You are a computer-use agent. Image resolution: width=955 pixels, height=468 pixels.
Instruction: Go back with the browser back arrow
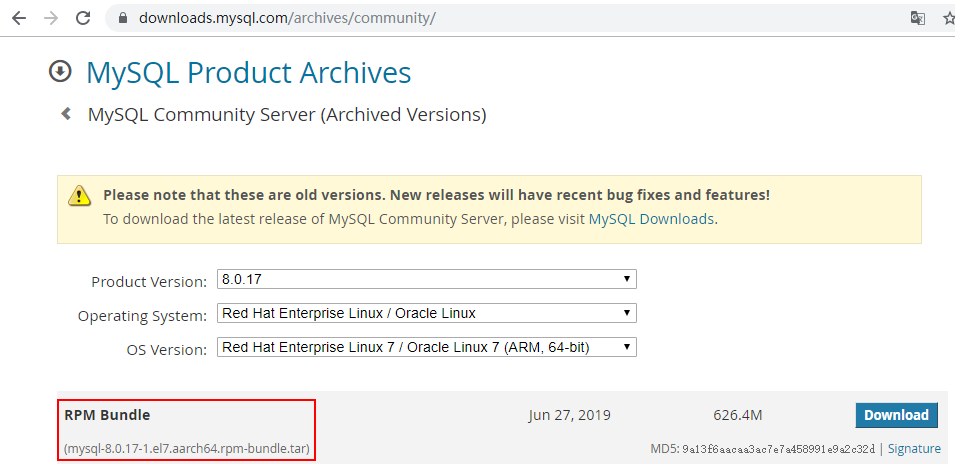tap(19, 18)
